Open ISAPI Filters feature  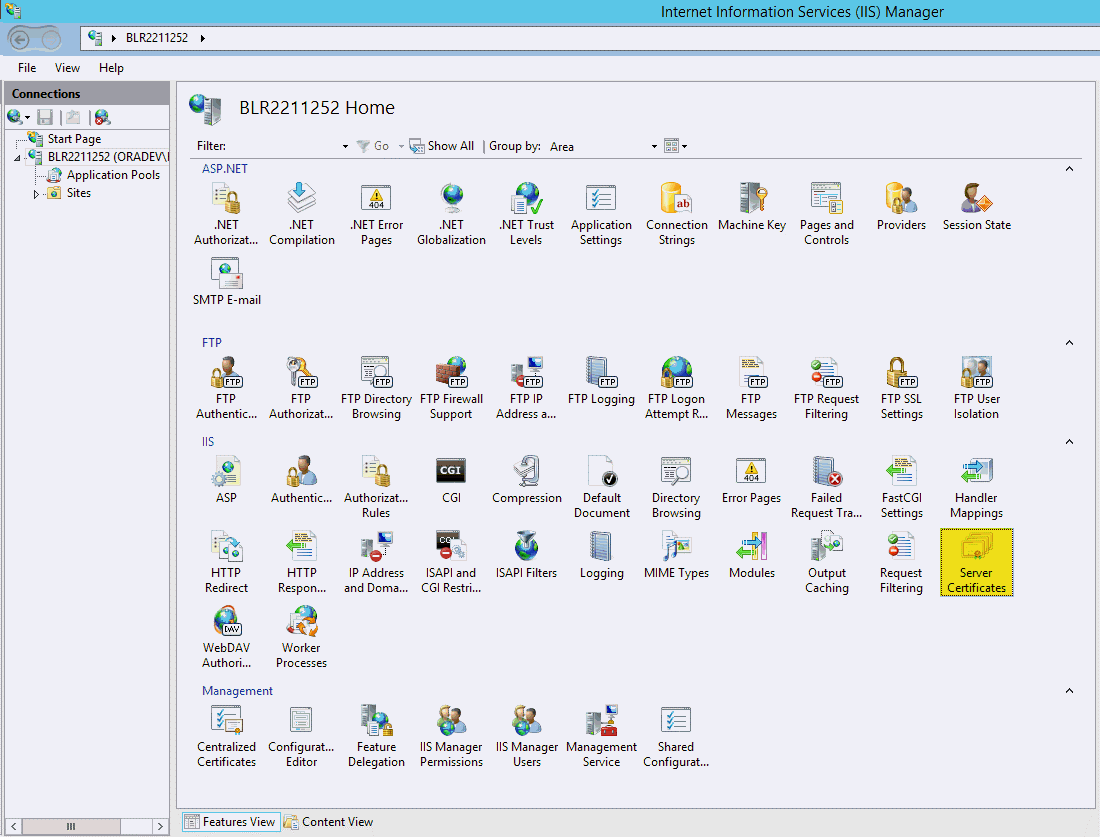click(526, 555)
